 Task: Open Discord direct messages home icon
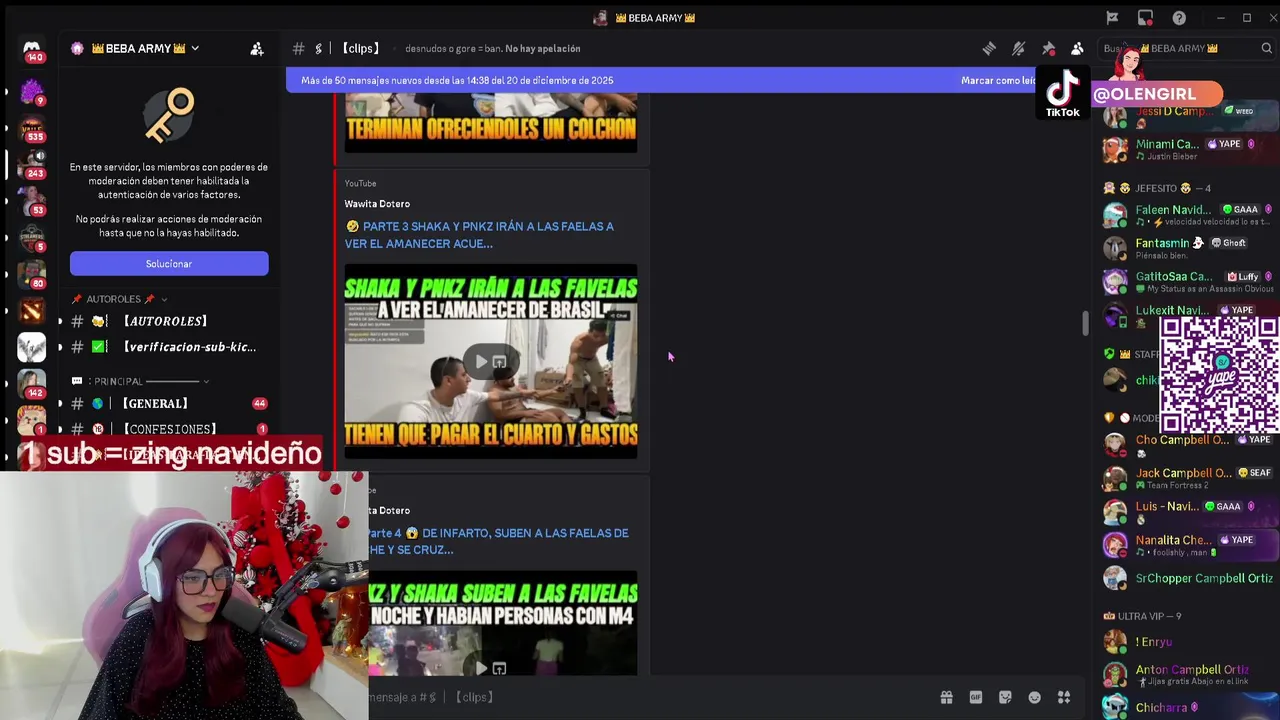pos(32,51)
